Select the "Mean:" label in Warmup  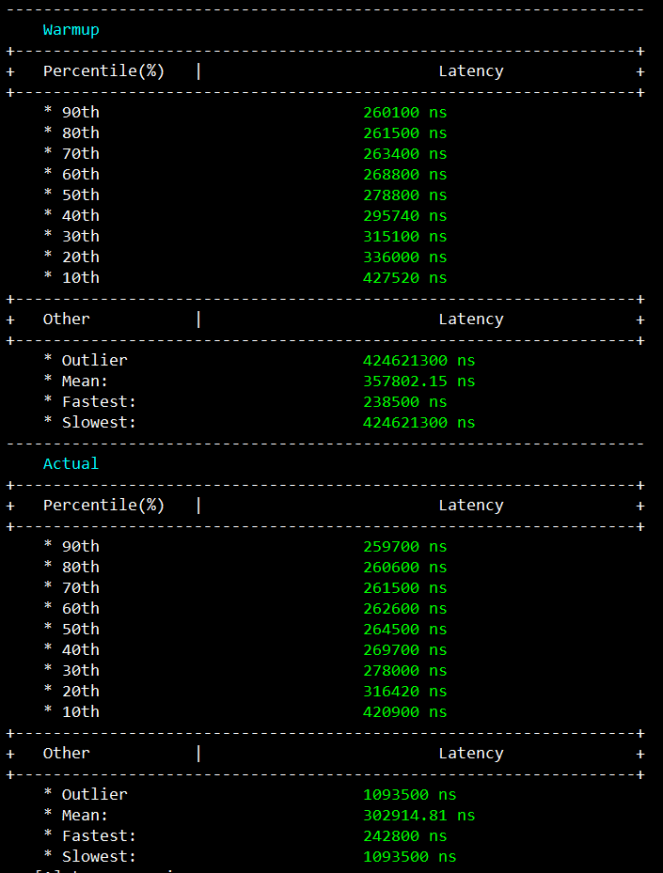[85, 381]
